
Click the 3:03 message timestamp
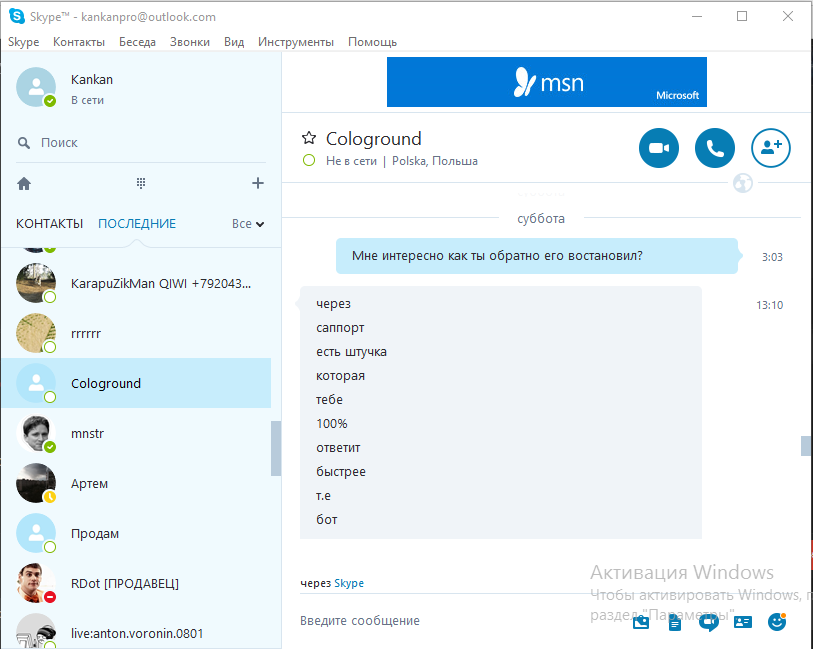click(772, 257)
